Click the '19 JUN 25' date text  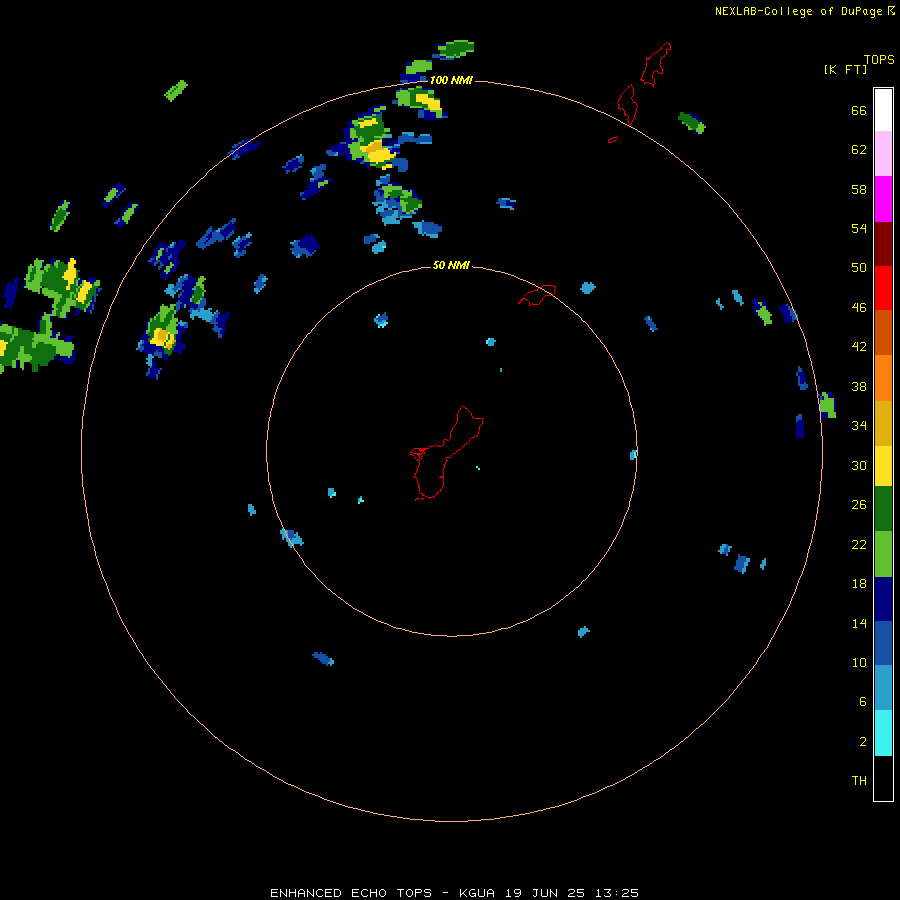(x=545, y=893)
